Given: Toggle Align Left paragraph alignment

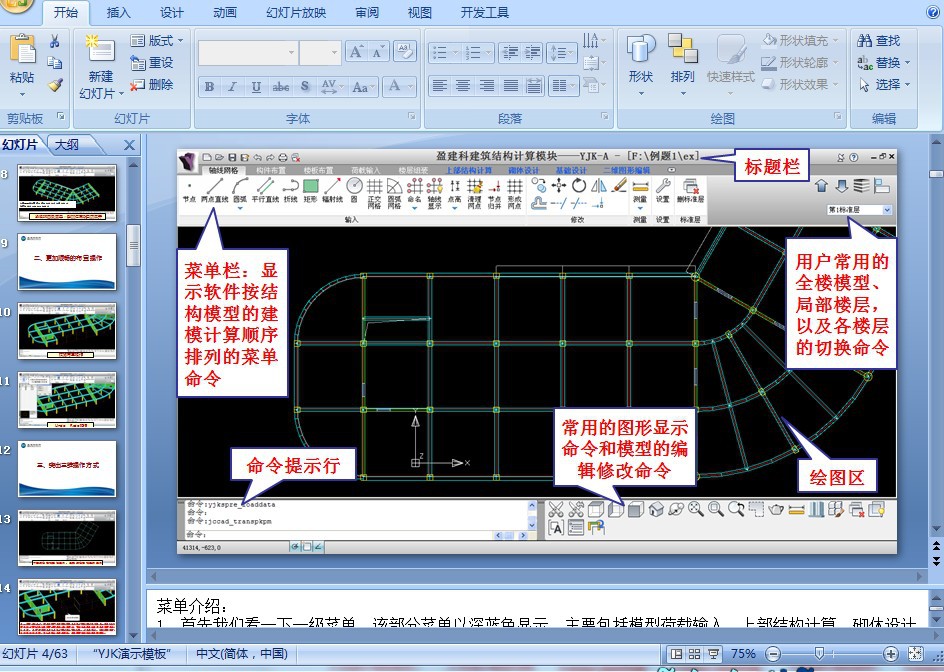Looking at the screenshot, I should [439, 86].
